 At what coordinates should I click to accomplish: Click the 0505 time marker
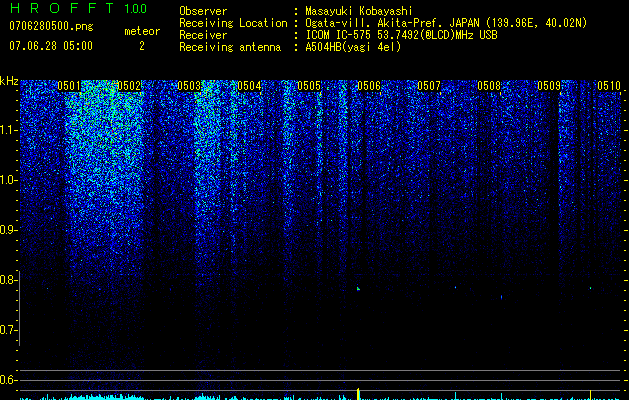tap(309, 86)
